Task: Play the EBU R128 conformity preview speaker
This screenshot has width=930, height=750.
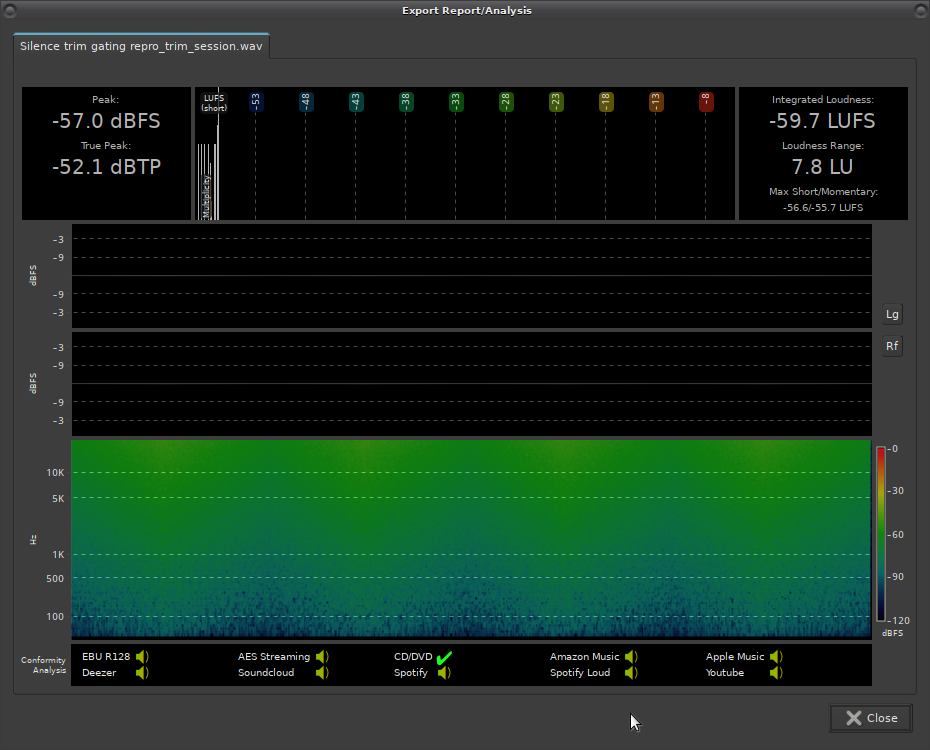Action: tap(142, 657)
